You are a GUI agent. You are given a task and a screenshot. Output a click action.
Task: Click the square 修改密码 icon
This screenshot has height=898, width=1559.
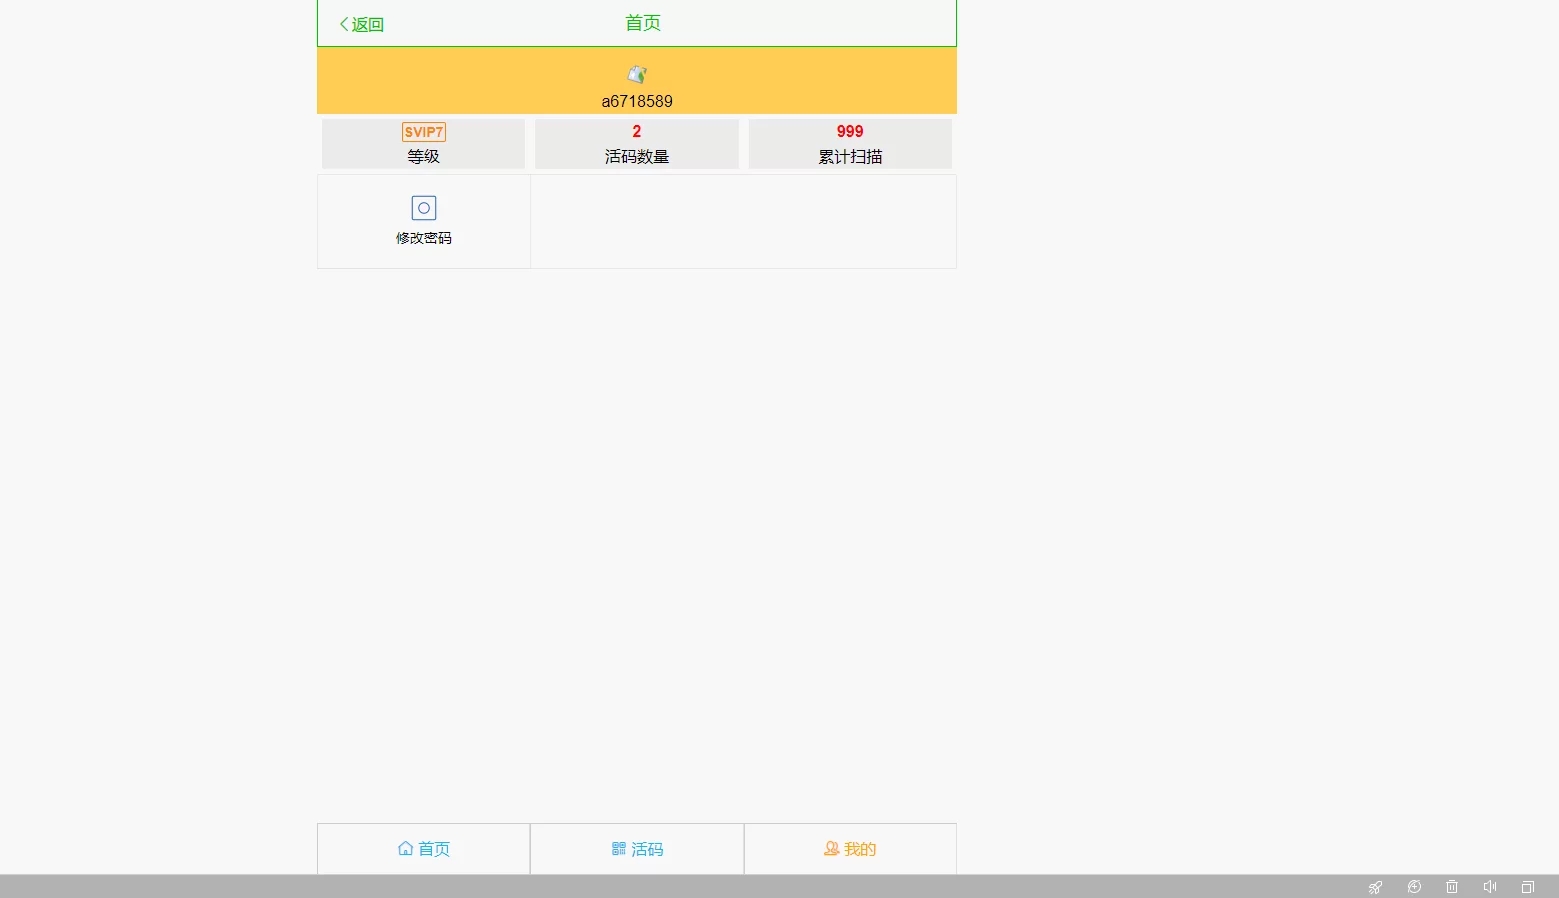[424, 208]
